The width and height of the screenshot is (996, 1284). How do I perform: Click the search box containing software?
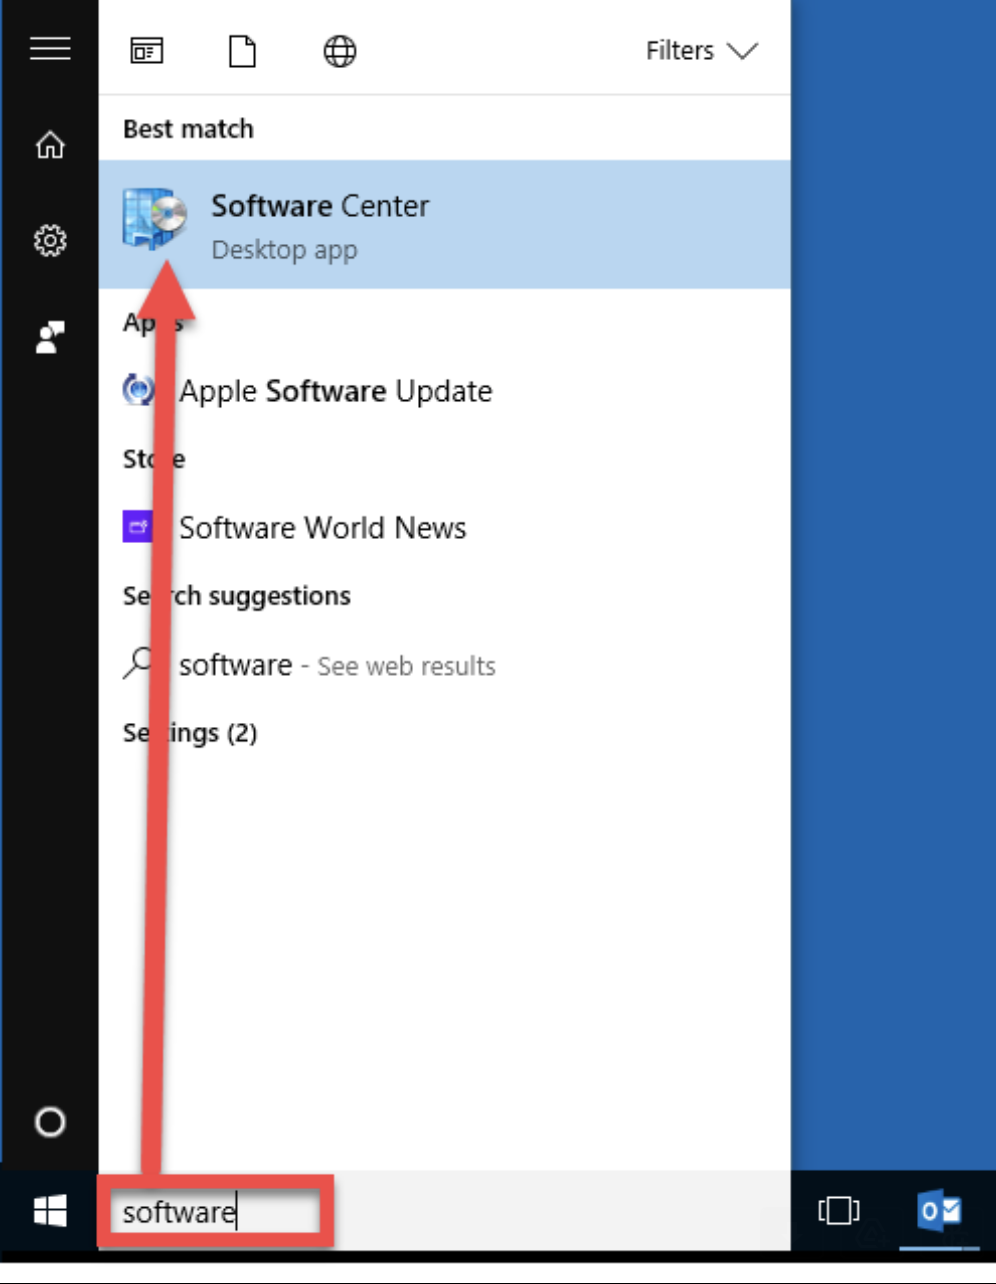[x=215, y=1213]
